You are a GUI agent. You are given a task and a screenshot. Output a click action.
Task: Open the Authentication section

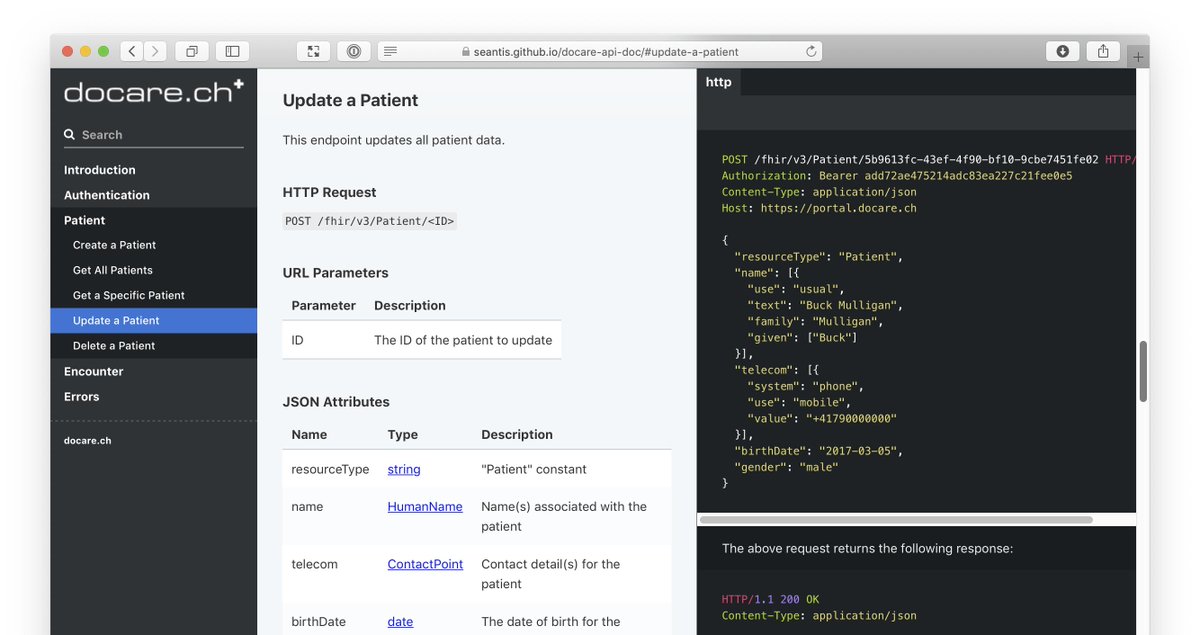pyautogui.click(x=107, y=195)
